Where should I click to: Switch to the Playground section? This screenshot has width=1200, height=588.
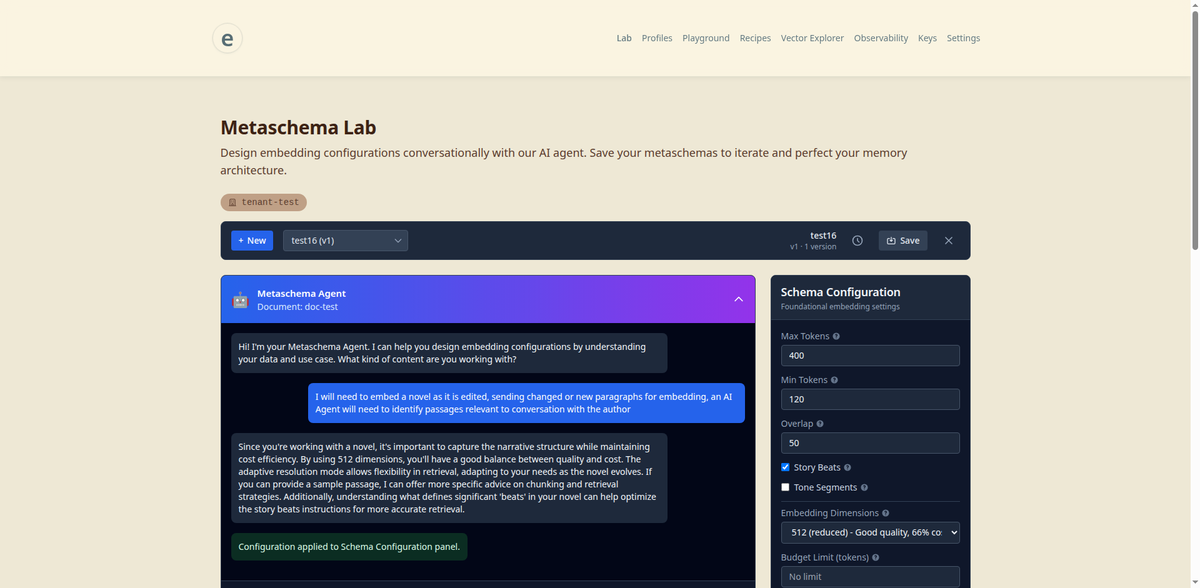point(706,38)
